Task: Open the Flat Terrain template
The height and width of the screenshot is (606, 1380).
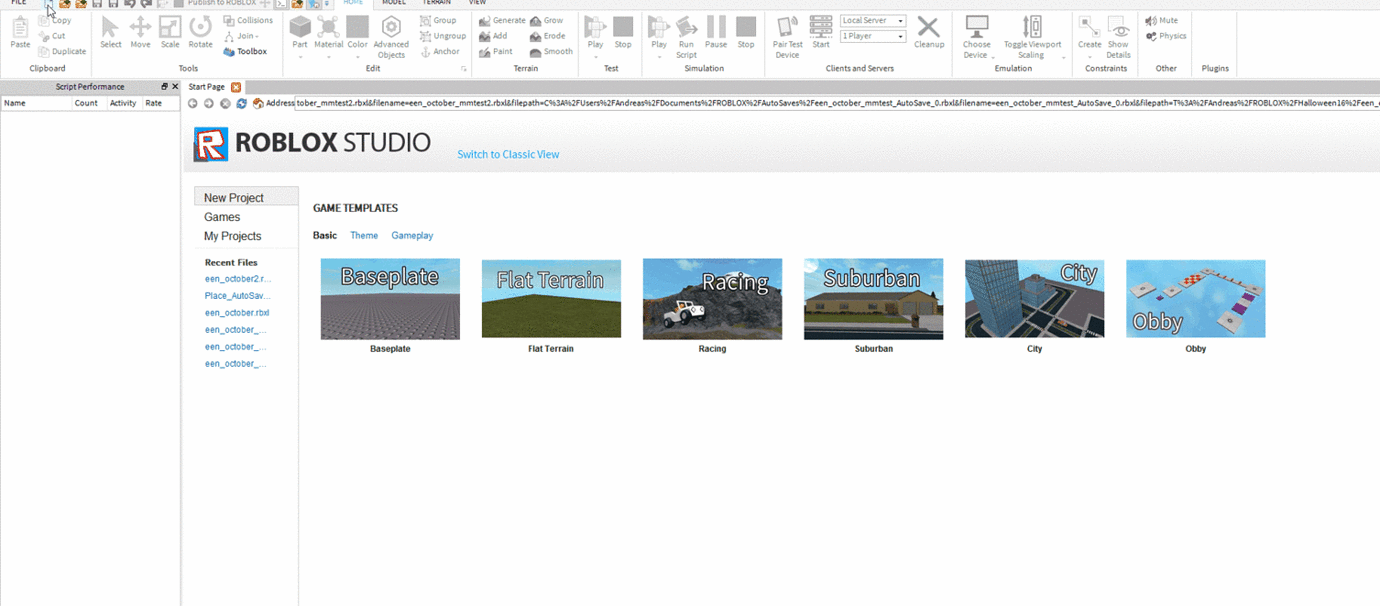Action: [x=551, y=299]
